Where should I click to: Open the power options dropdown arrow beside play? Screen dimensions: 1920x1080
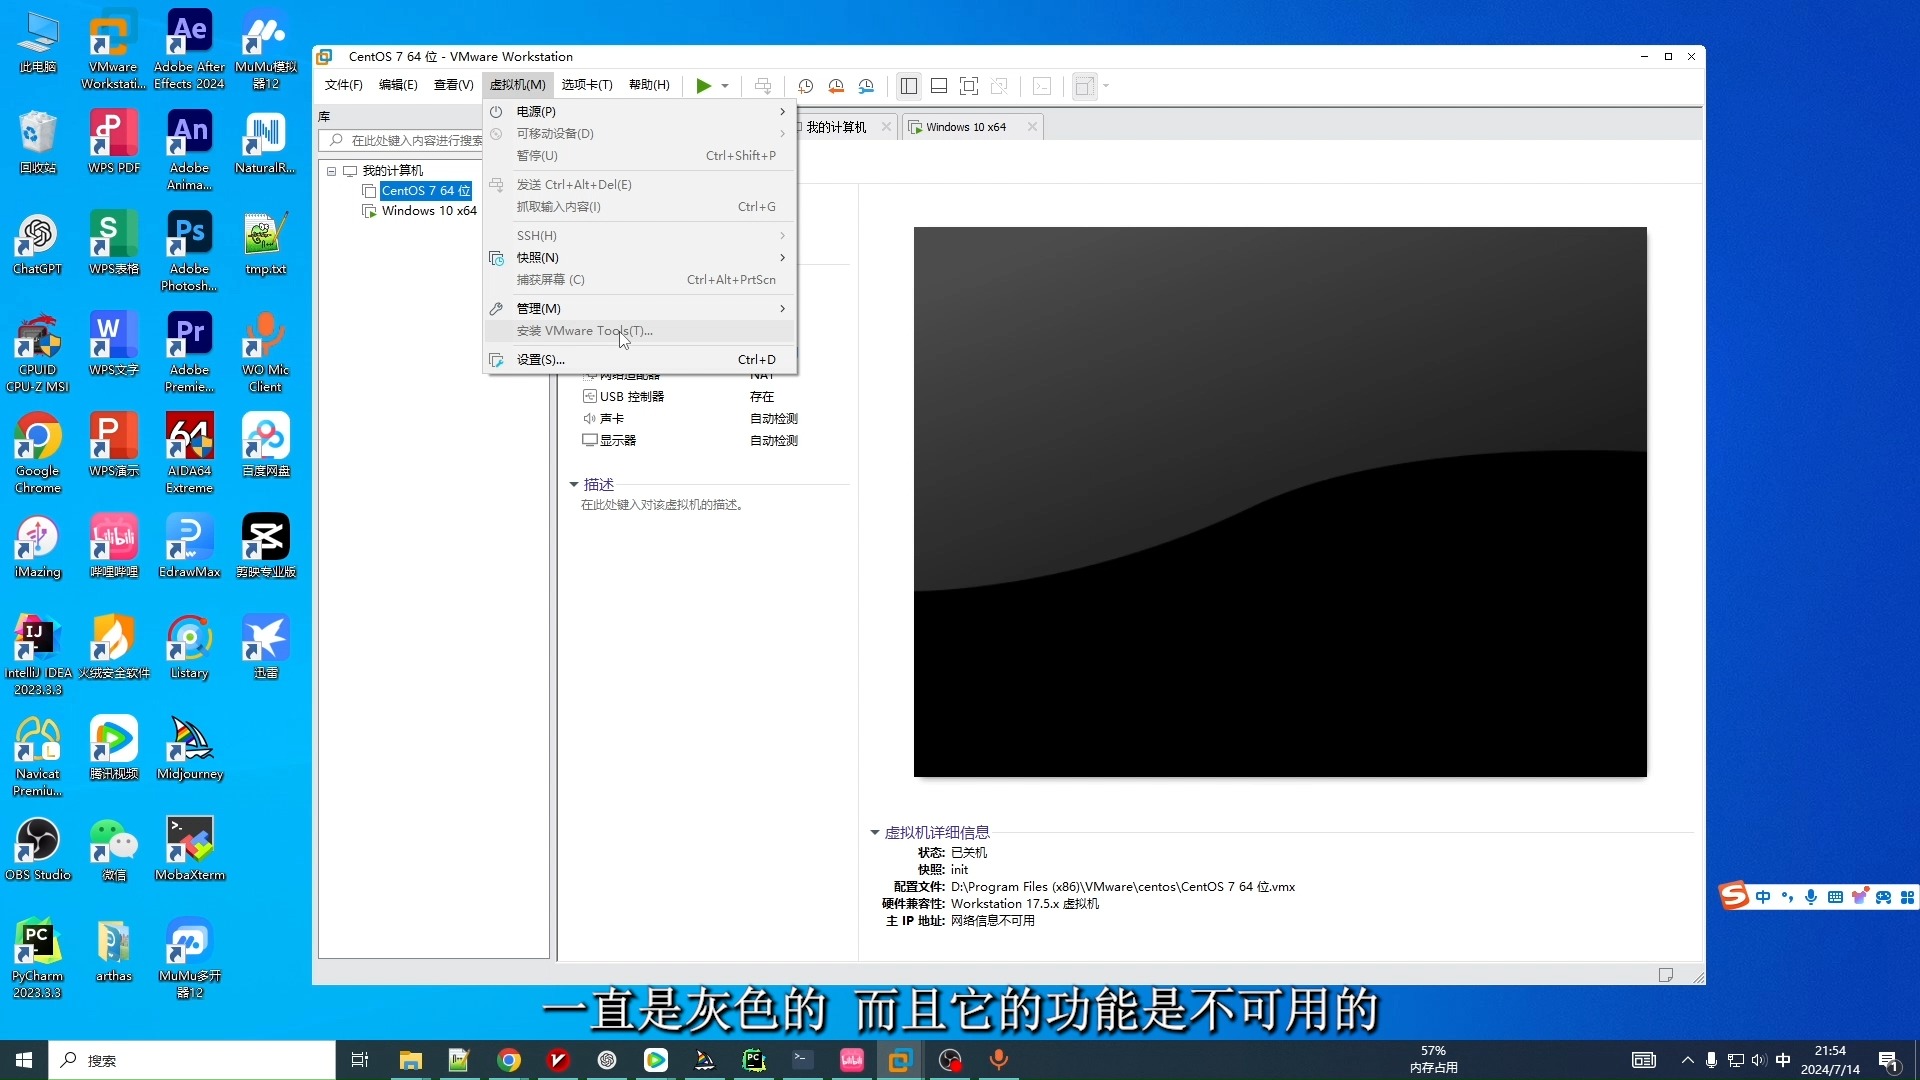[x=725, y=86]
